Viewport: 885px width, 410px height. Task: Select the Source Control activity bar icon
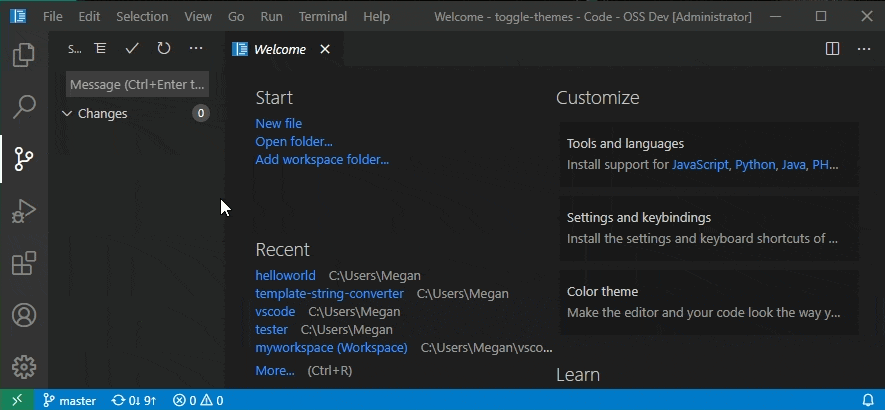tap(24, 159)
